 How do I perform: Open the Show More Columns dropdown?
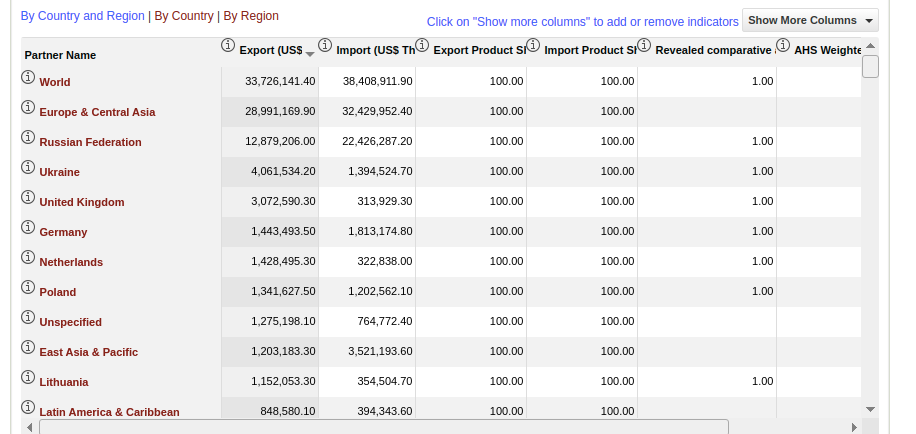(810, 20)
